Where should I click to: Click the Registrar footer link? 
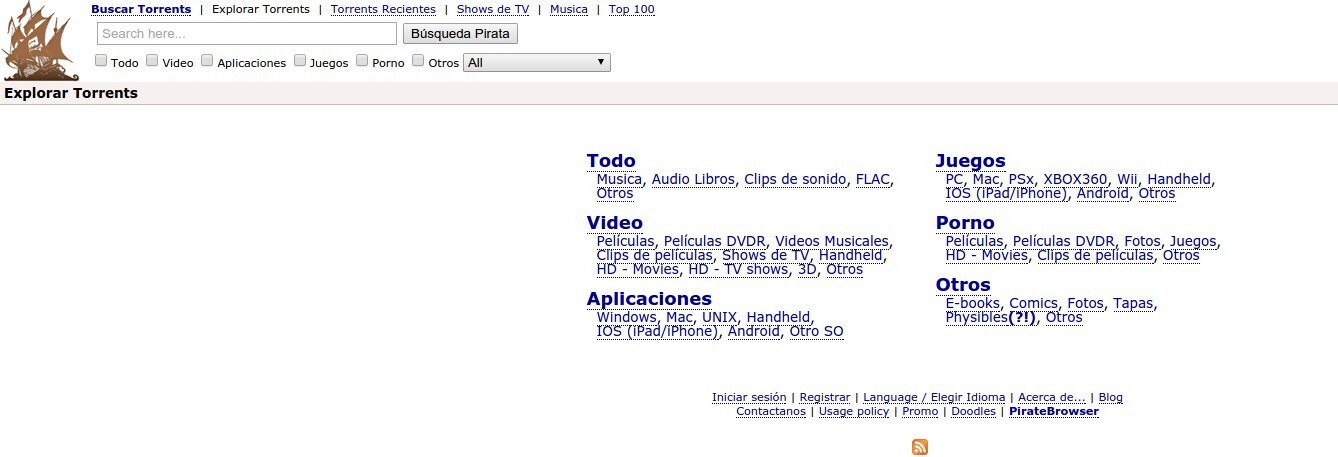[825, 398]
